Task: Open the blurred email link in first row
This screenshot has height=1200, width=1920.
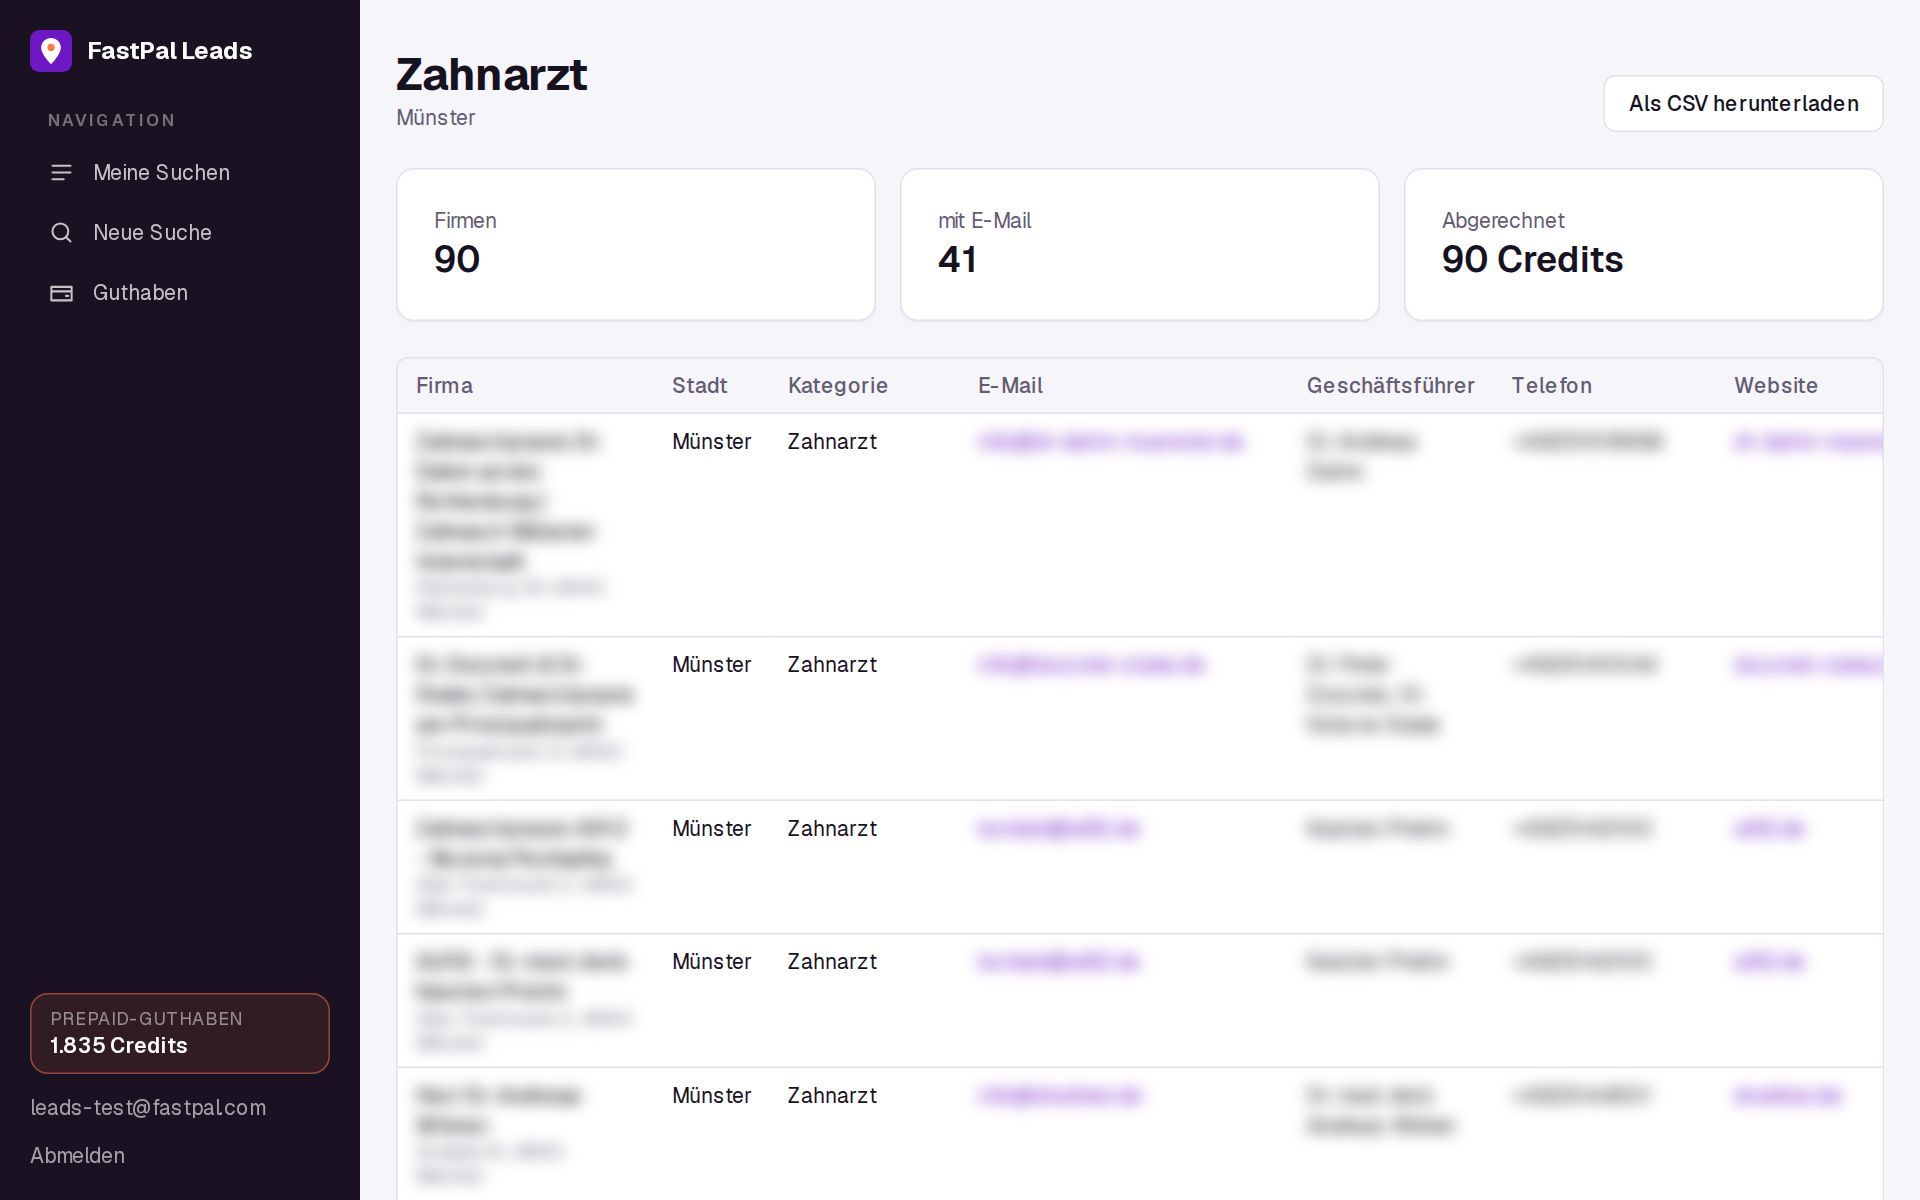Action: click(x=1110, y=441)
